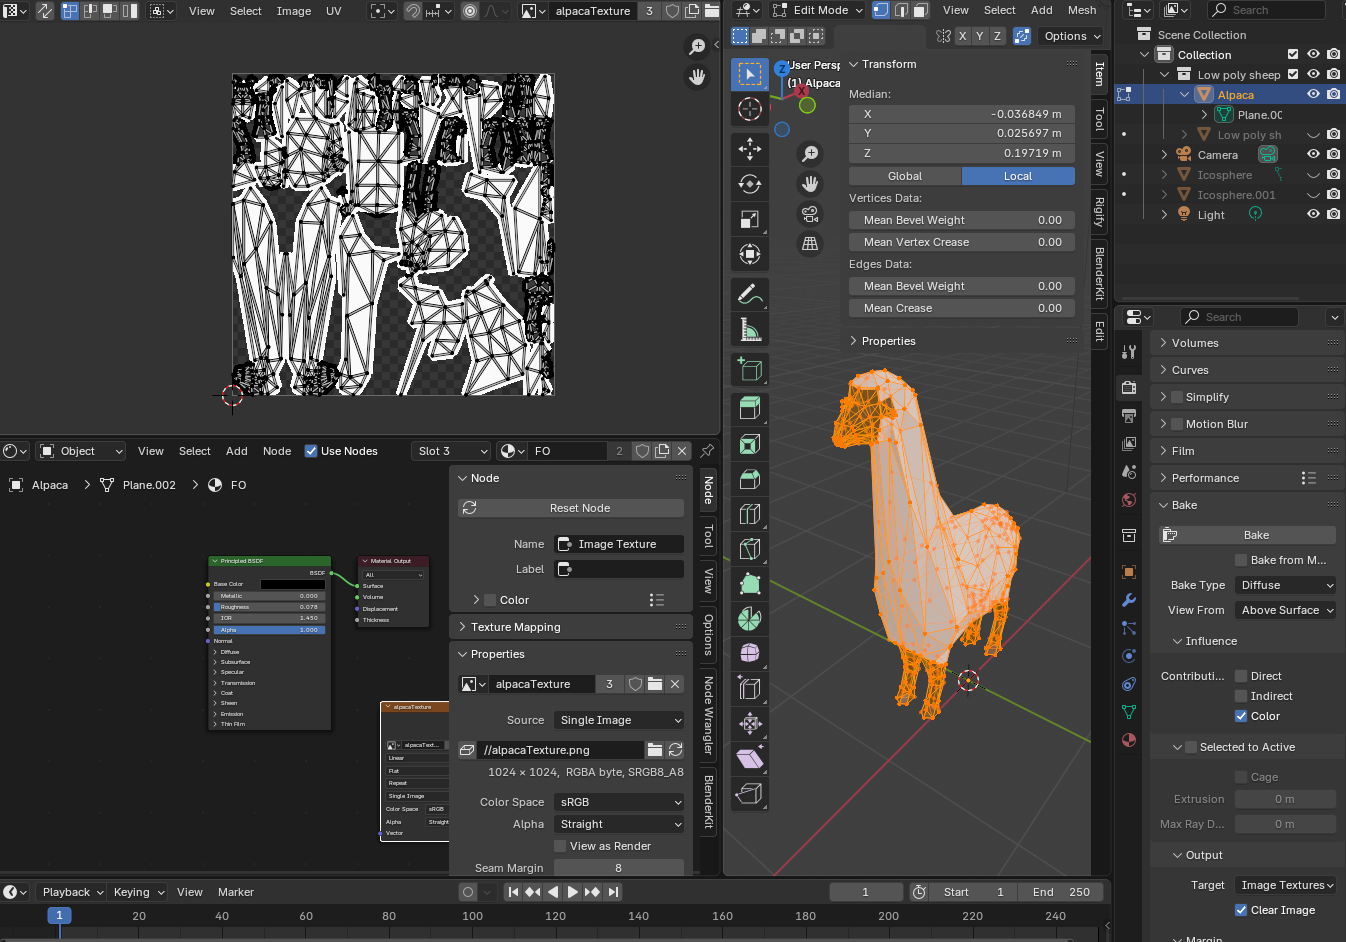Open the alpacaTexture.png file browser folder icon
Screen dimensions: 1346x942
[654, 750]
